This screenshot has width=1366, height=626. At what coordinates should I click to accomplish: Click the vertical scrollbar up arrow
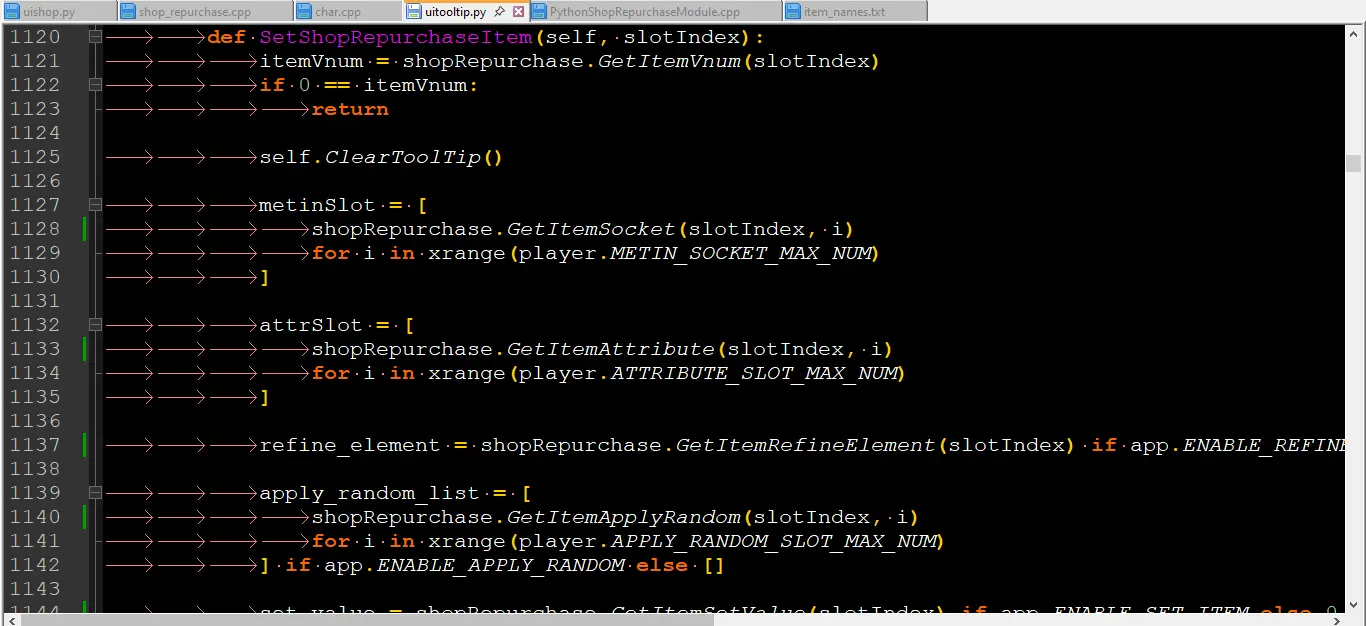tap(1353, 33)
